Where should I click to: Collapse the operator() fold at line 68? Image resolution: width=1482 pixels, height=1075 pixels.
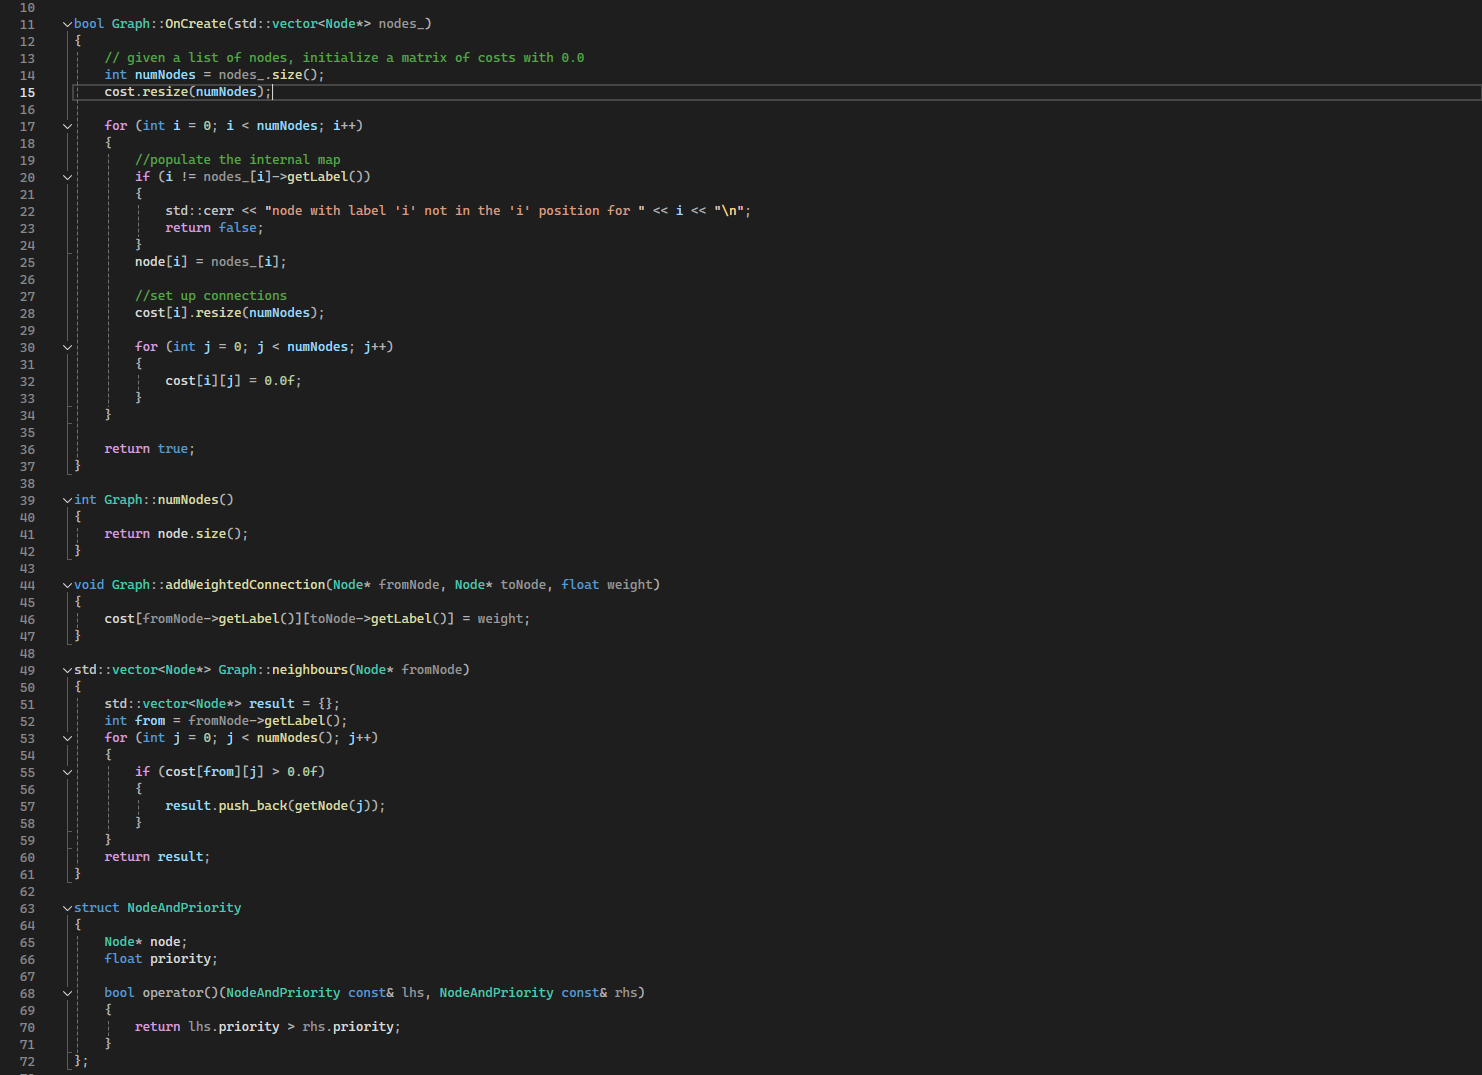66,992
